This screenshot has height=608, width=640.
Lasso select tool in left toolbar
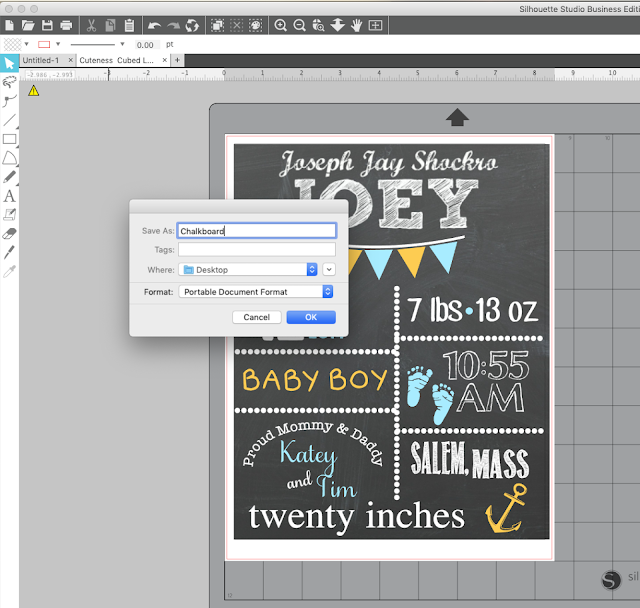click(x=9, y=82)
